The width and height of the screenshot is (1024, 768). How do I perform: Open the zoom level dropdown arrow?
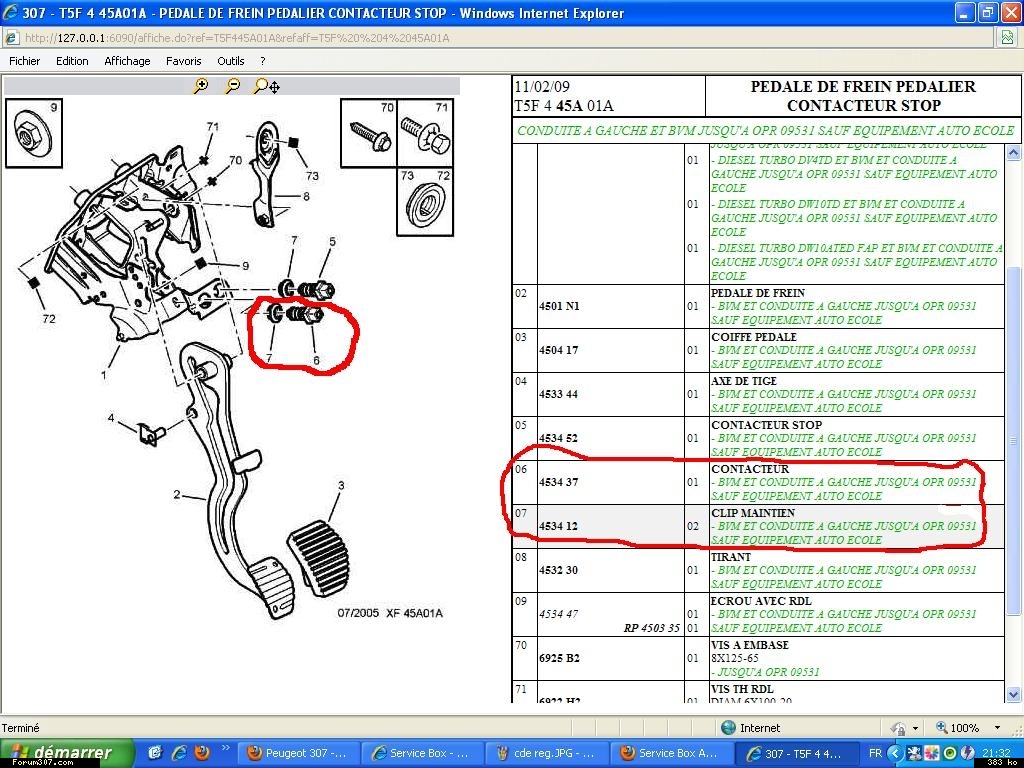(x=997, y=728)
